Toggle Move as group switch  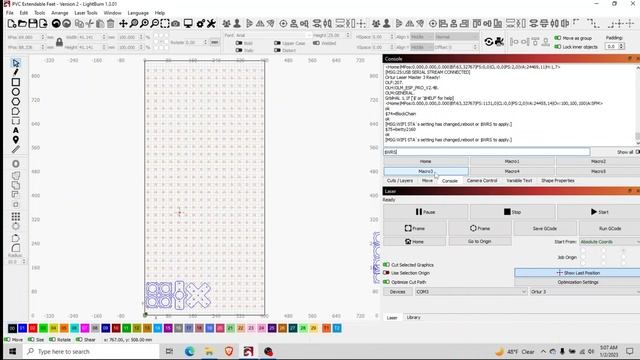558,38
